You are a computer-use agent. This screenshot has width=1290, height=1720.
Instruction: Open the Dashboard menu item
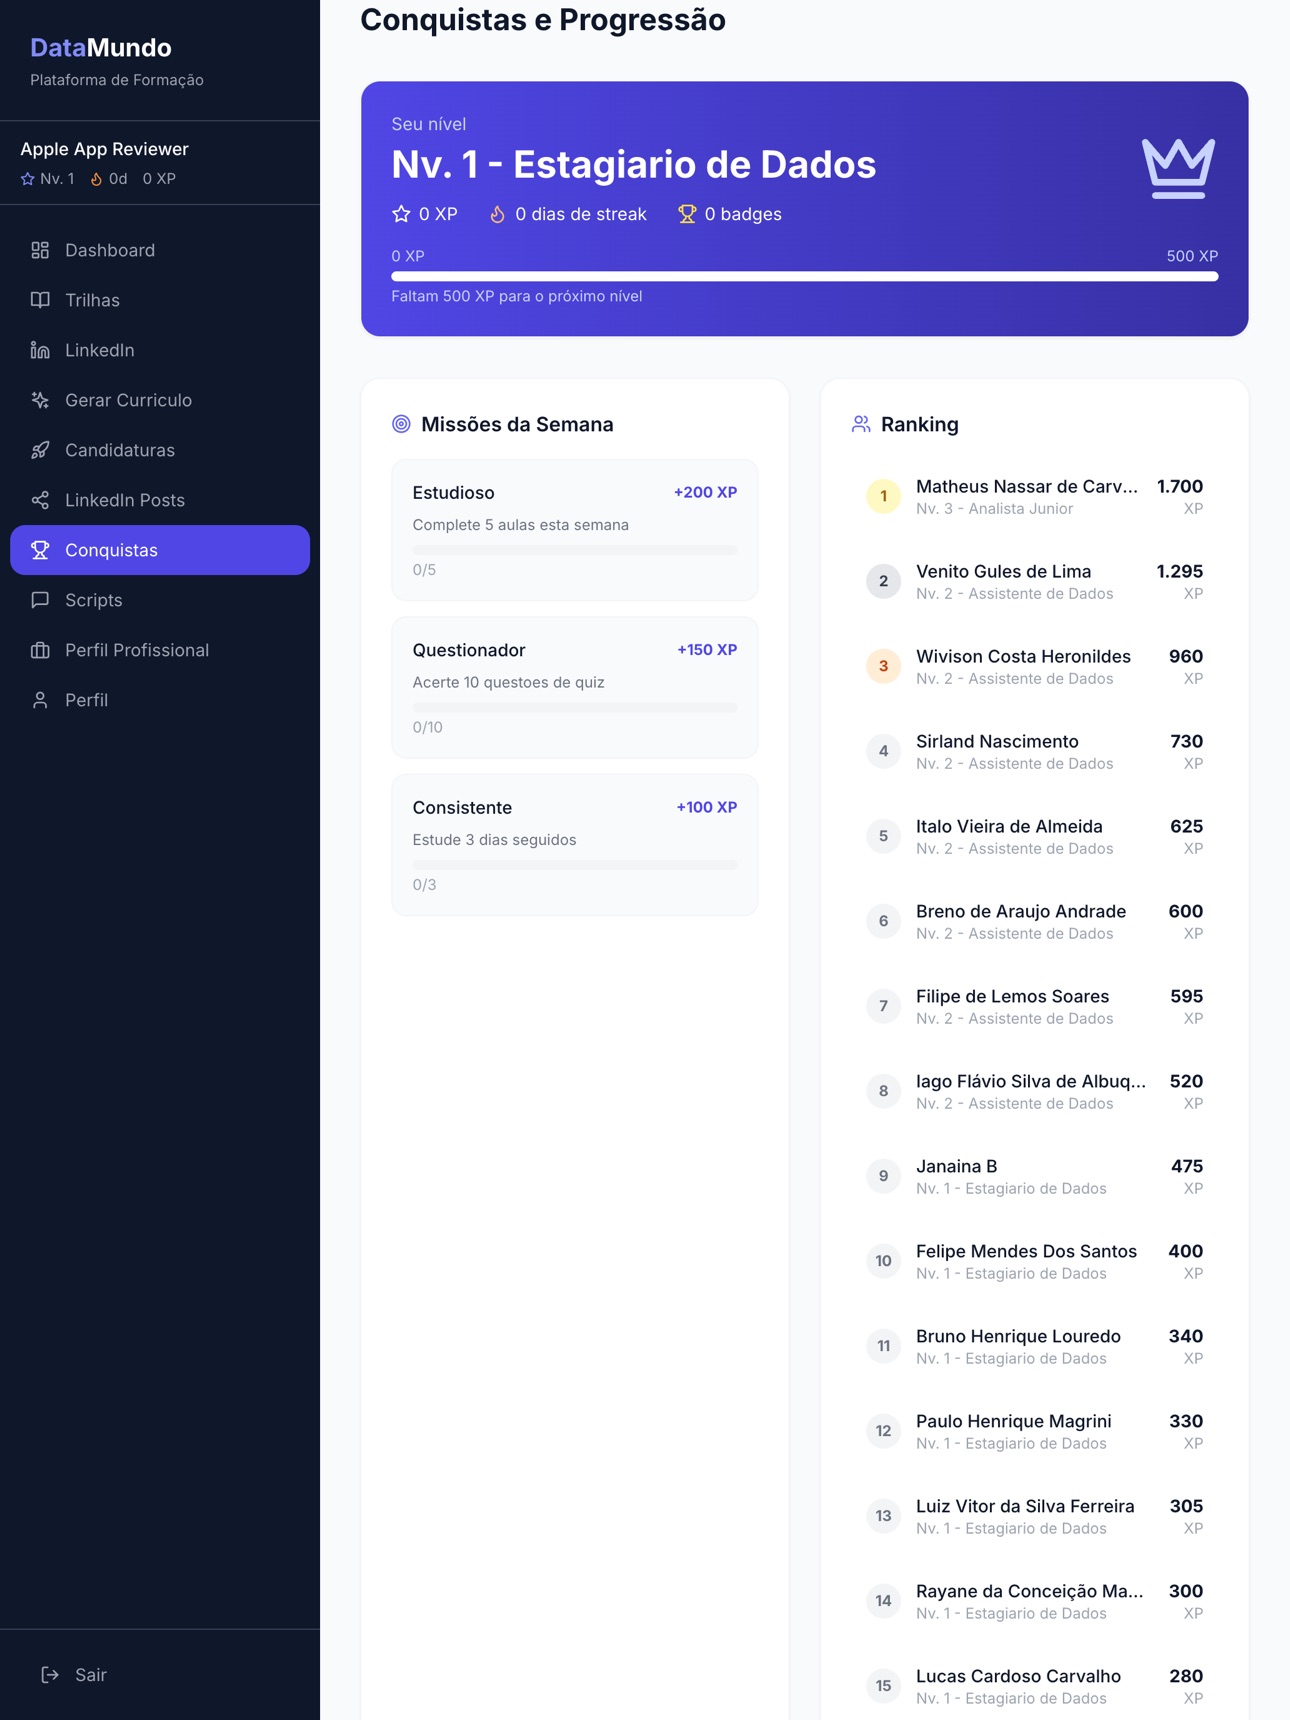[160, 250]
